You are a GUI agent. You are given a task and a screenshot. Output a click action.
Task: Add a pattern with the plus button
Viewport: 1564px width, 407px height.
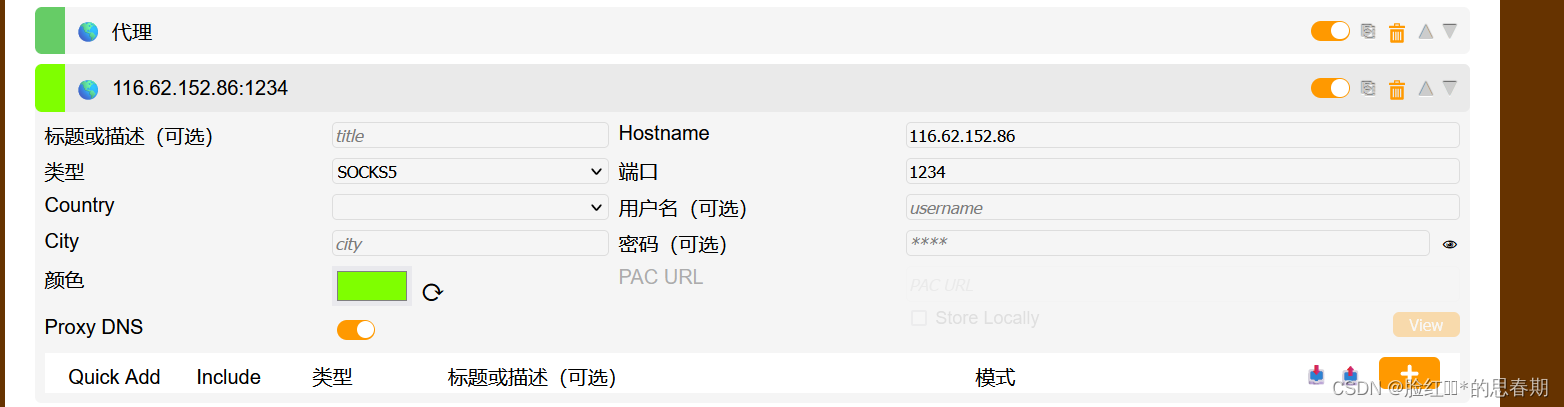[x=1409, y=376]
